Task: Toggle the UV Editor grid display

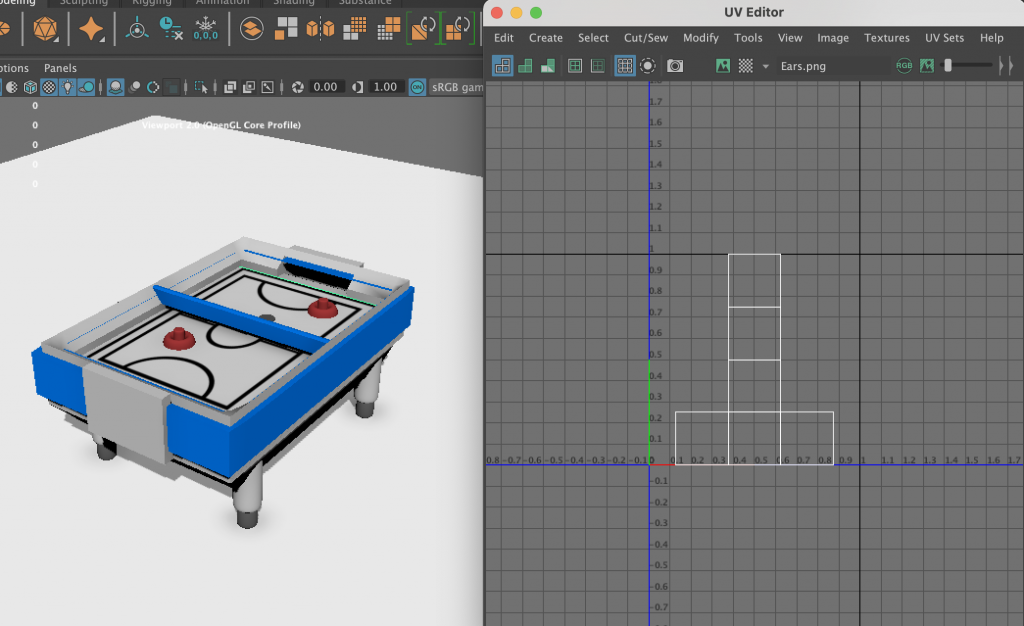Action: click(624, 66)
